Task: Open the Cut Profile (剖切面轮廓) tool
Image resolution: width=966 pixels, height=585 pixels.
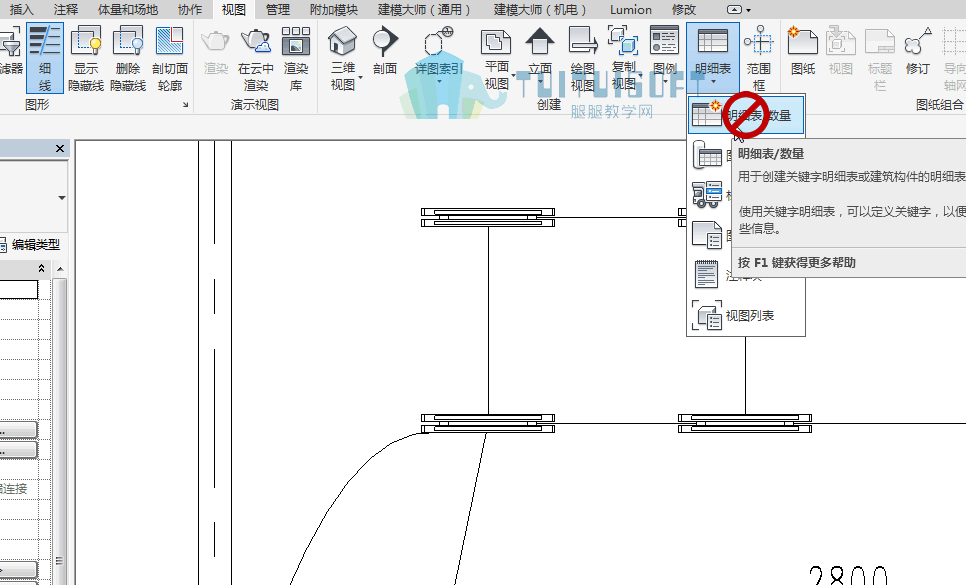Action: (x=169, y=58)
